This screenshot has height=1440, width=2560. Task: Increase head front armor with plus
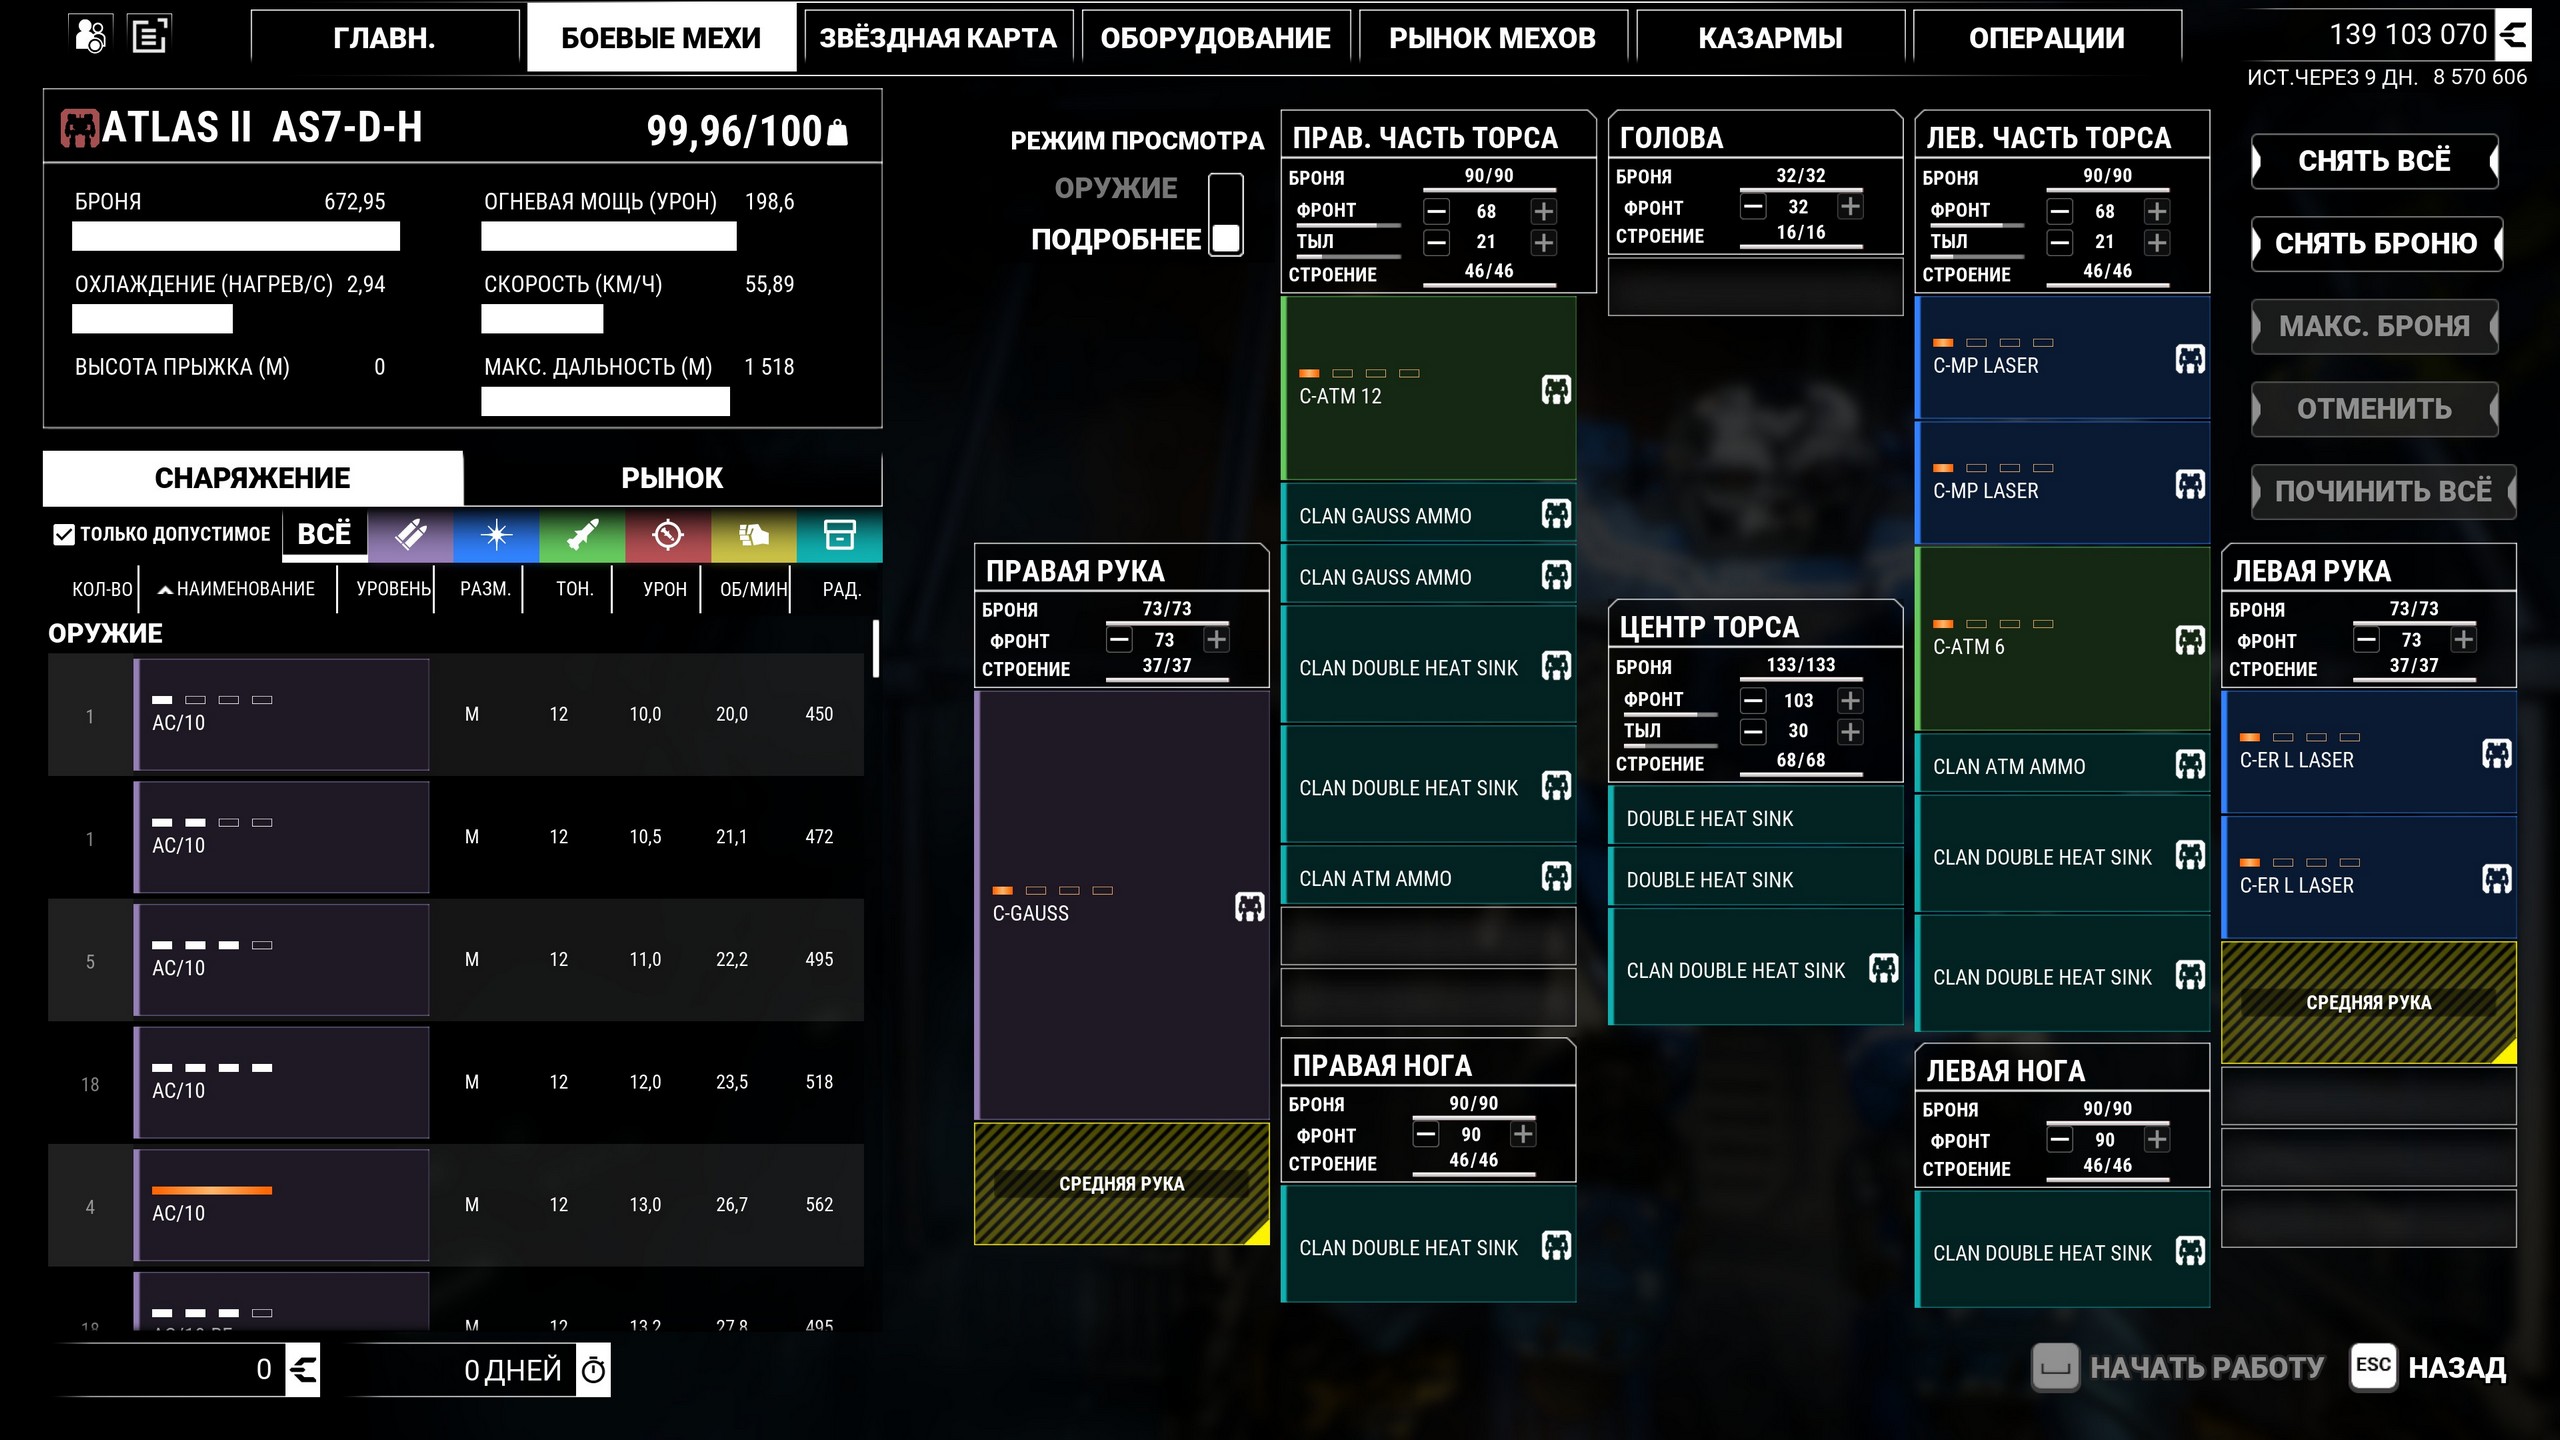(1850, 207)
